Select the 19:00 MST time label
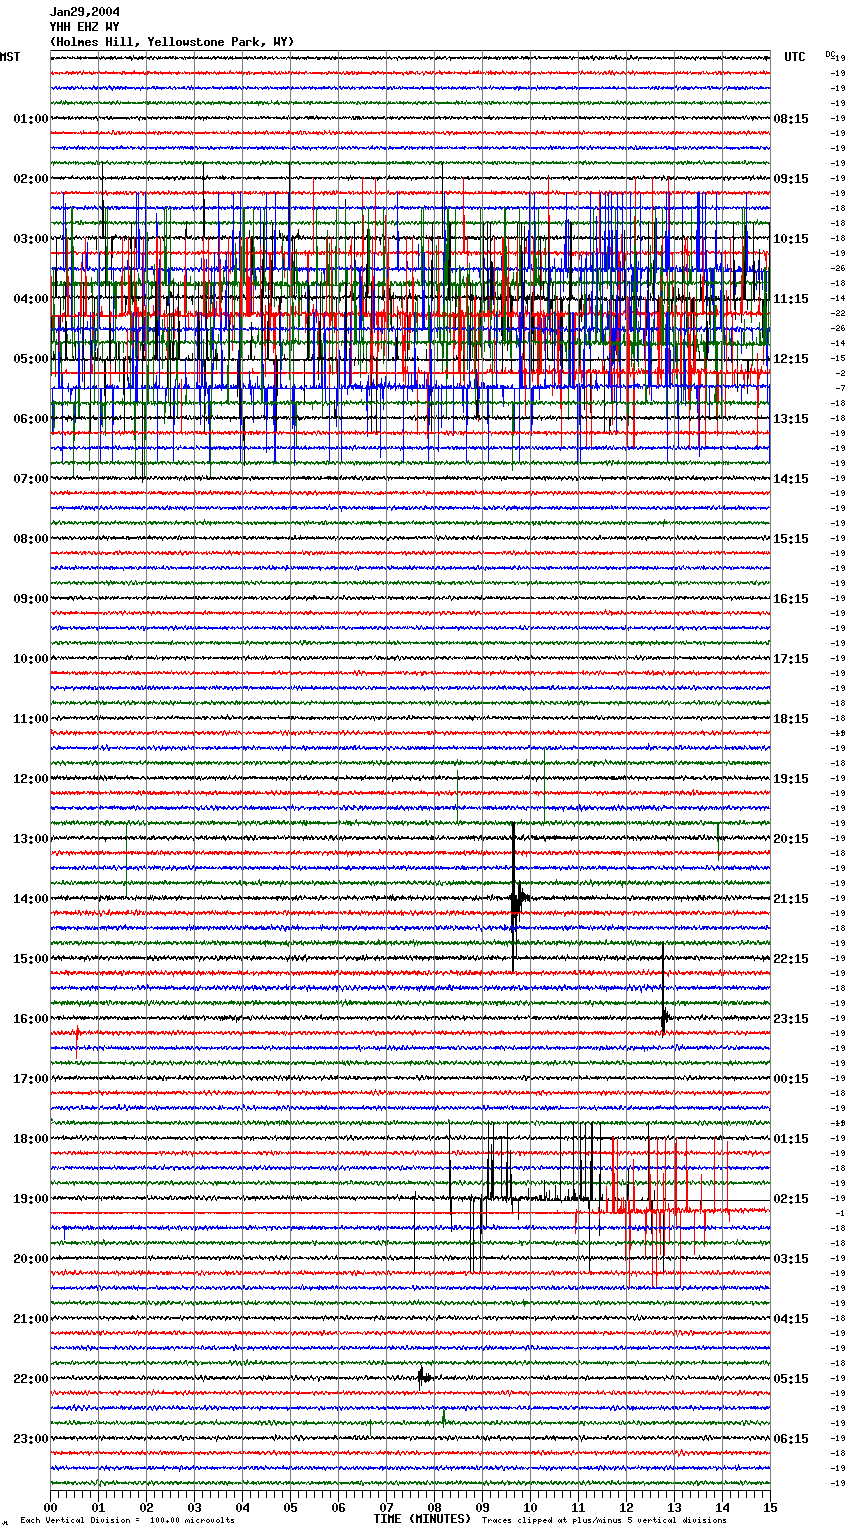This screenshot has height=1534, width=850. [31, 1199]
